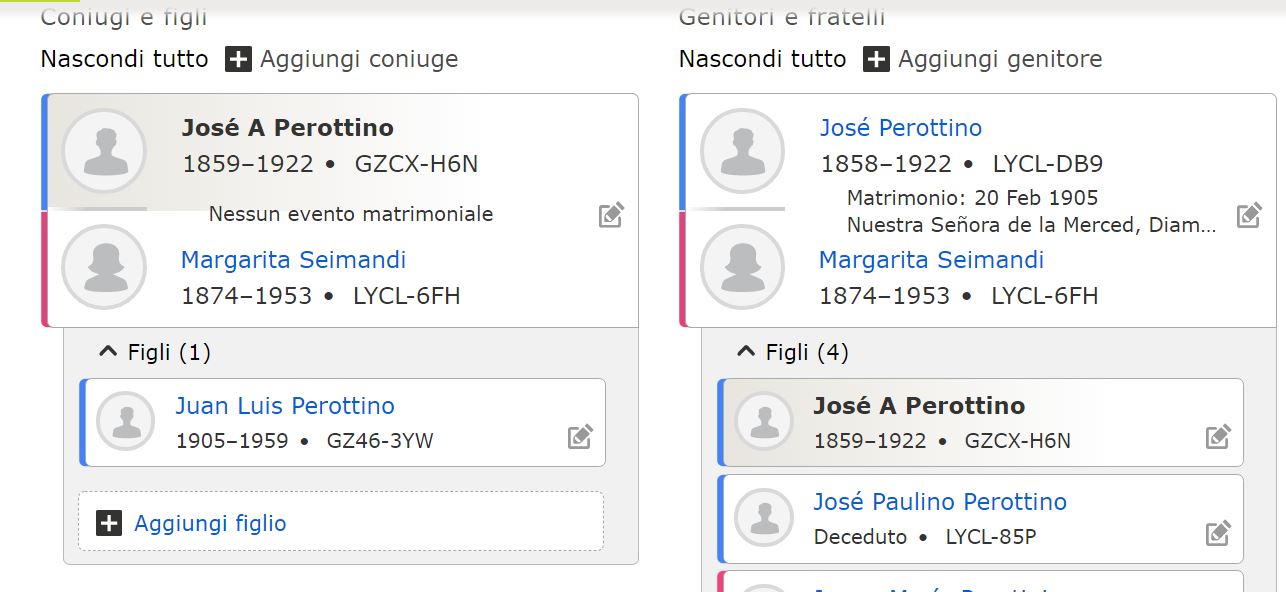Click Juan Luis Perottino's portrait thumbnail
Viewport: 1286px width, 592px height.
[x=126, y=421]
